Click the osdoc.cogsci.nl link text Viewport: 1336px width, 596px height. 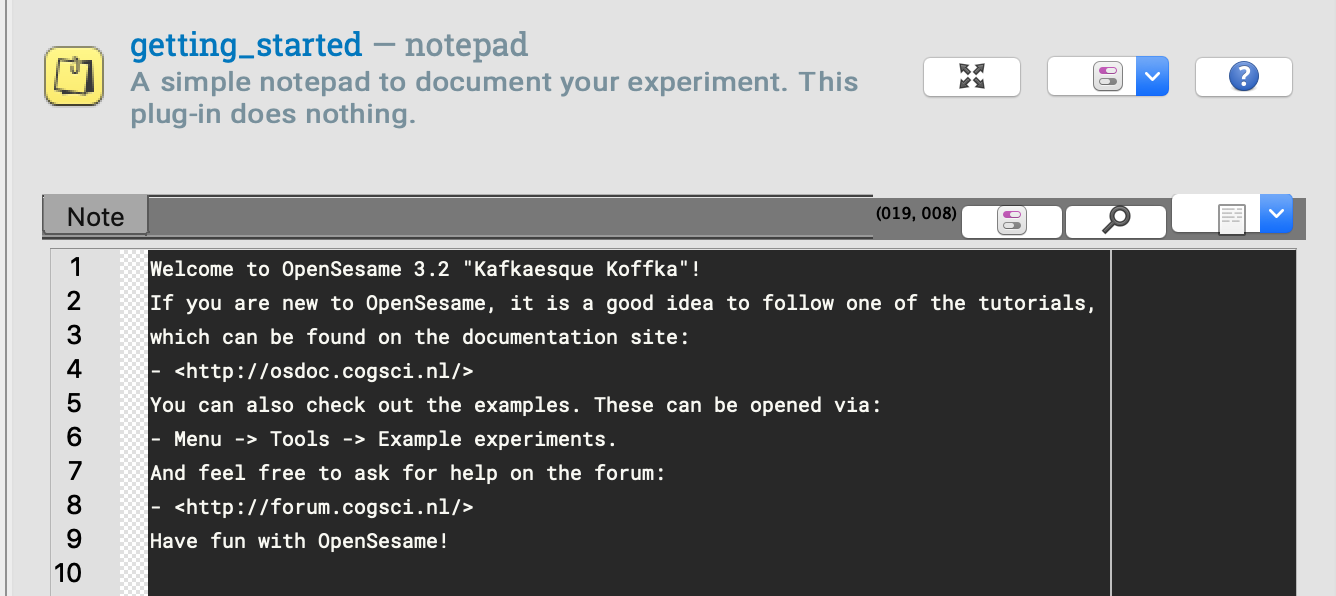coord(323,371)
